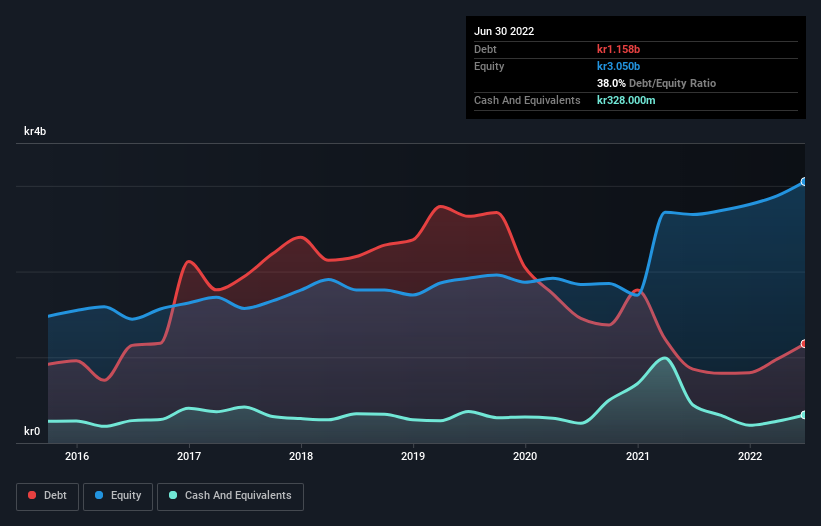
Task: Select the red Debt endpoint marker on chart
Action: [804, 344]
